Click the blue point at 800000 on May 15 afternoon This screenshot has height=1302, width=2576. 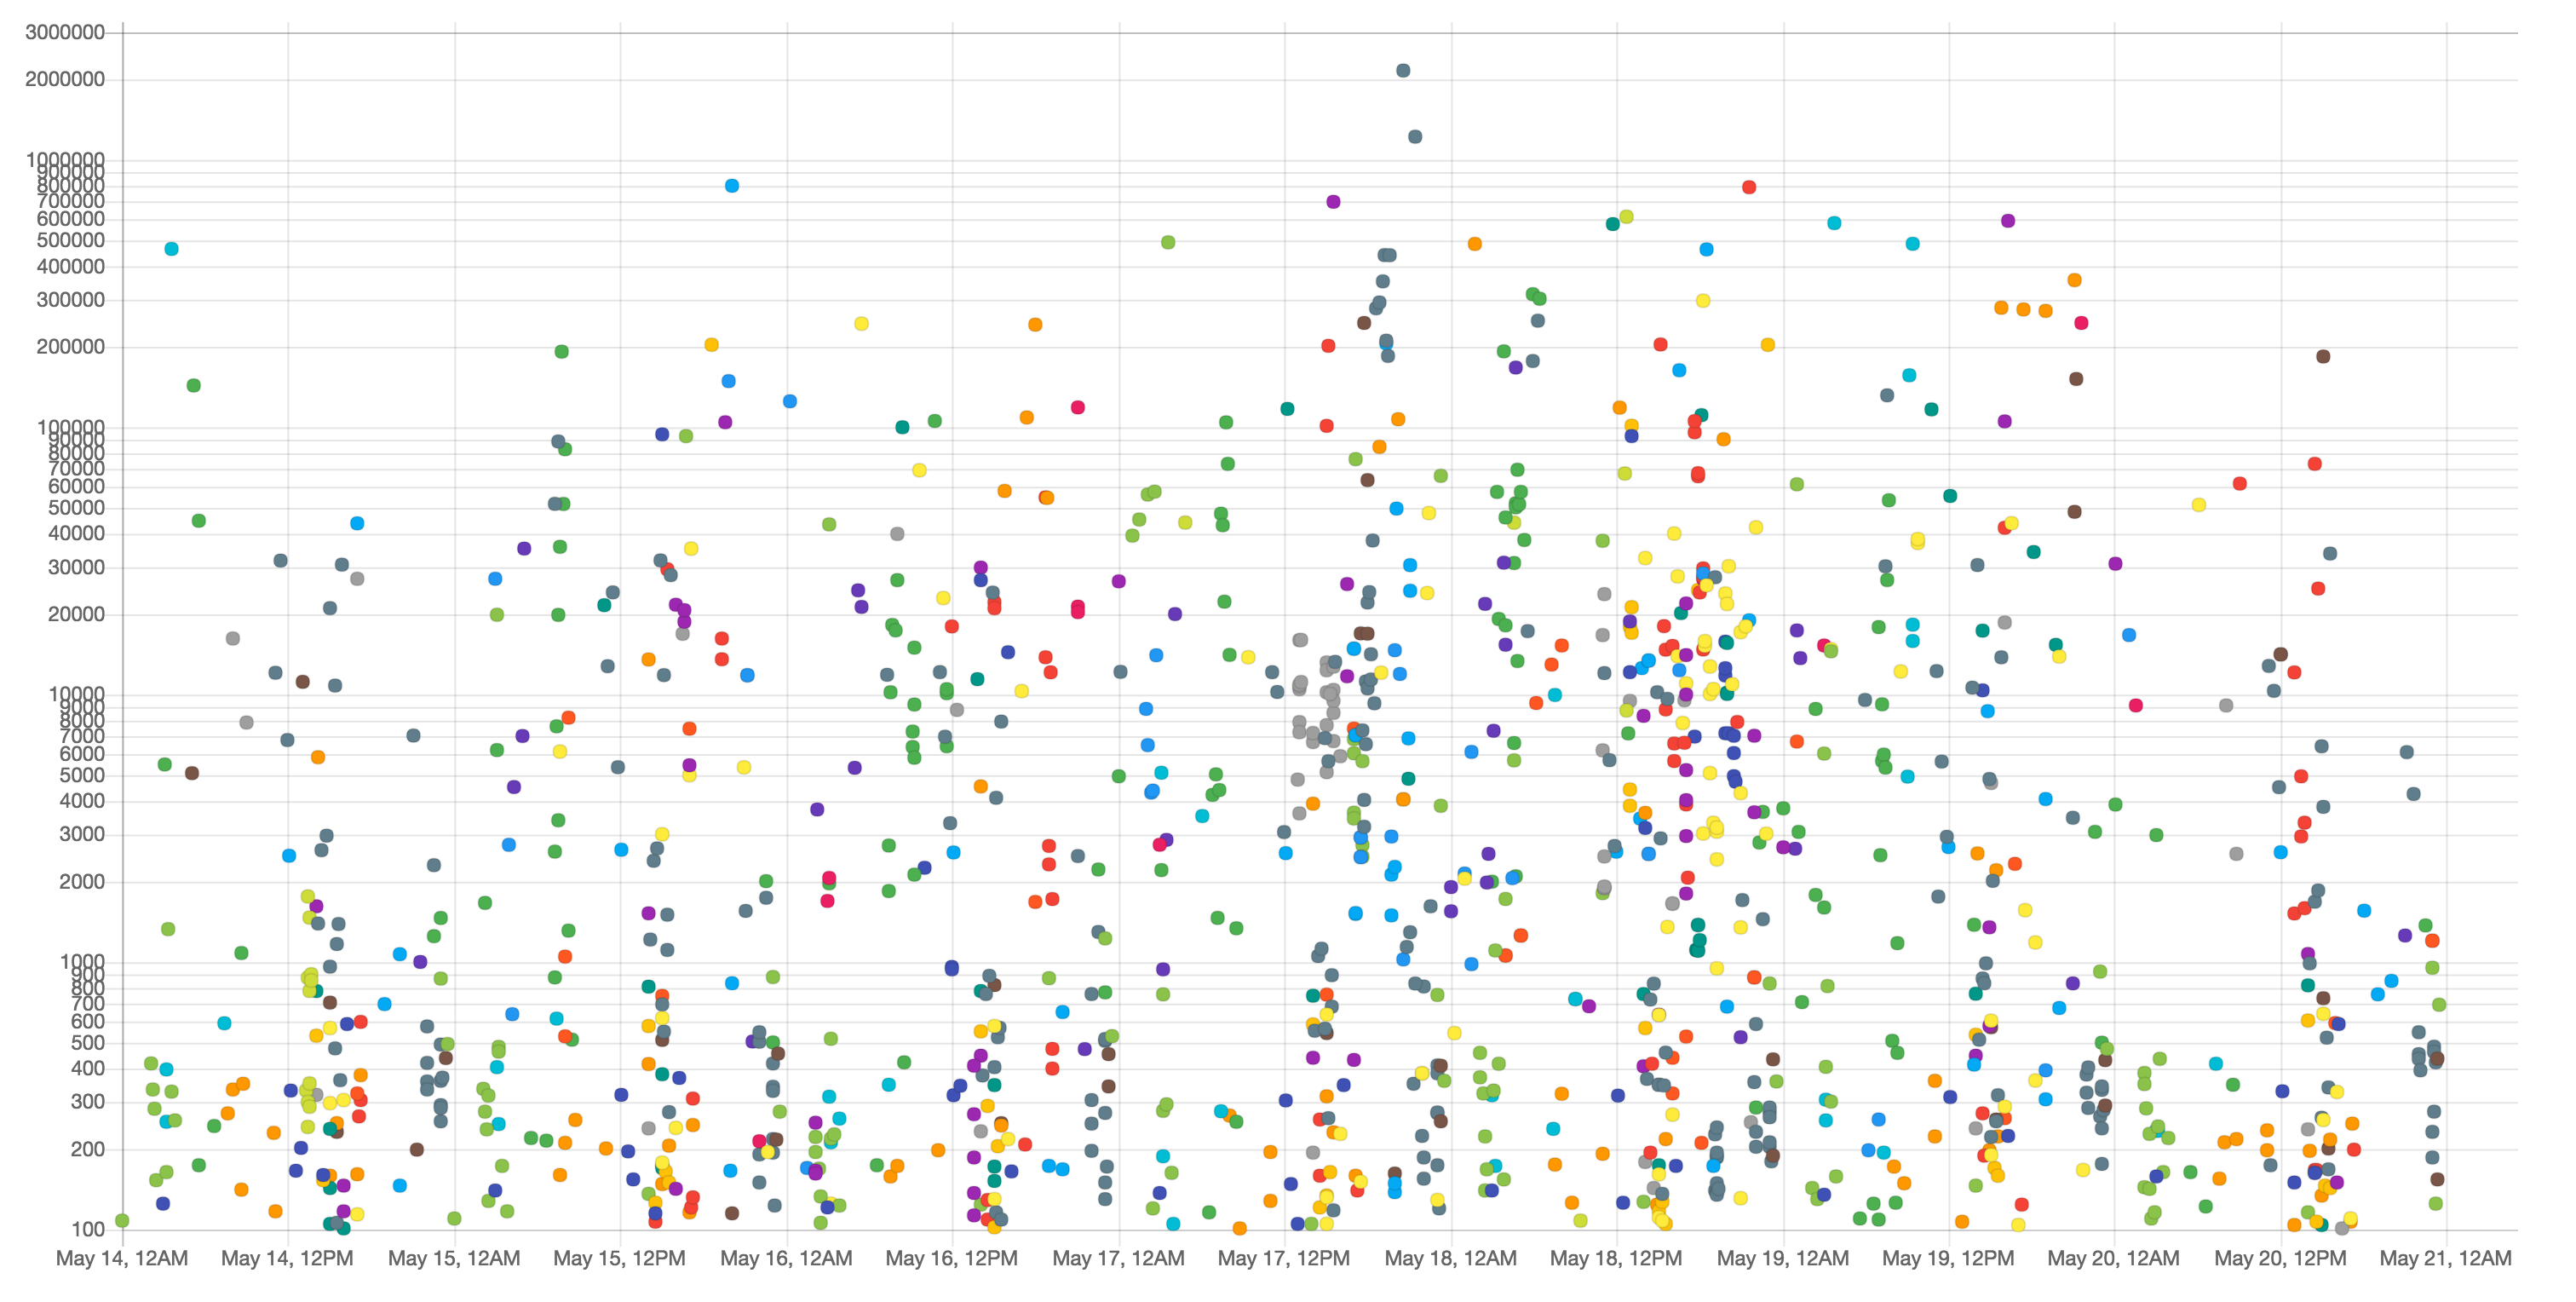click(x=732, y=186)
